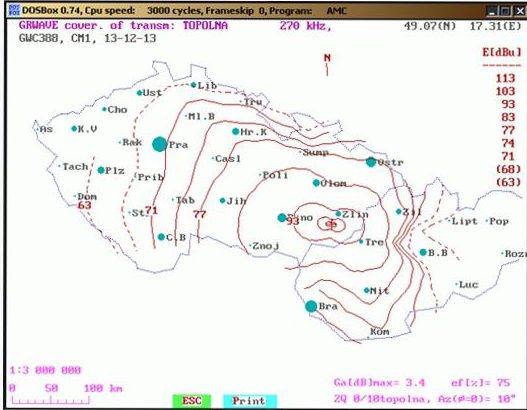Click the north arrow indicator

pos(327,65)
